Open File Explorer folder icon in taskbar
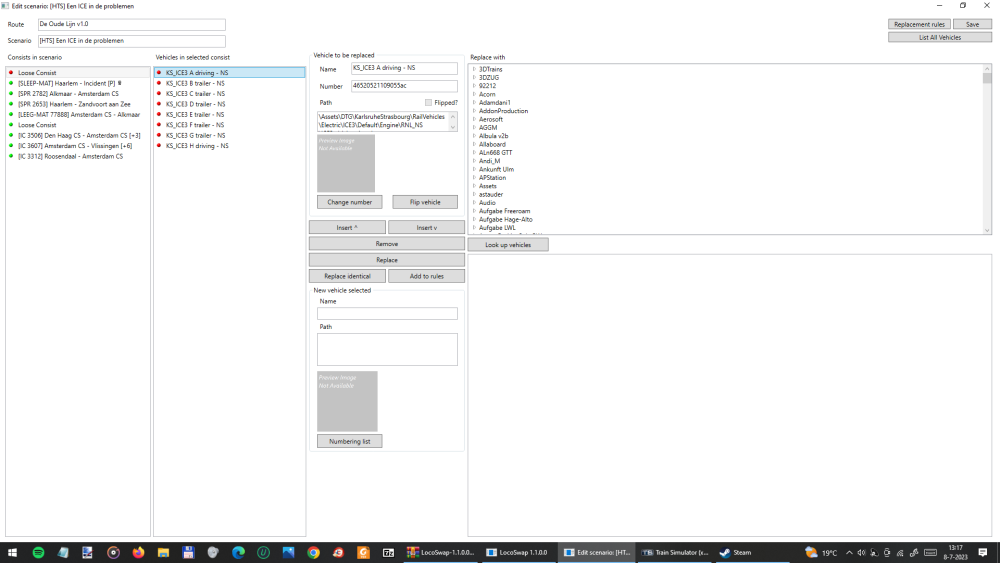 (163, 552)
